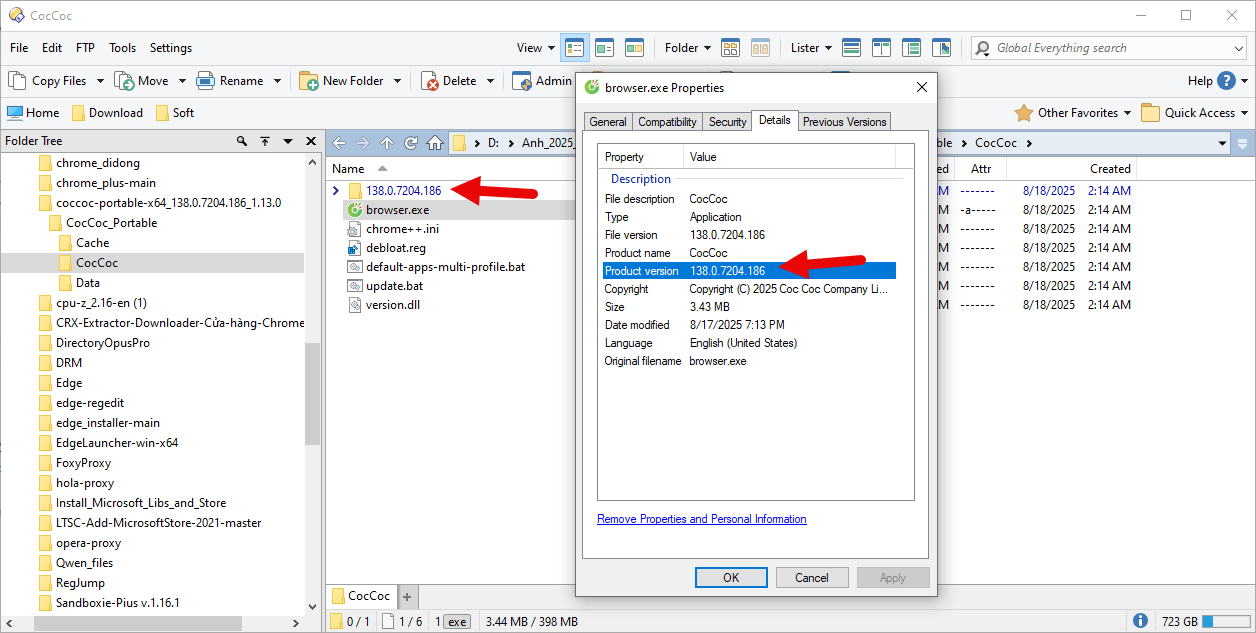The width and height of the screenshot is (1256, 633).
Task: Open the Edit menu
Action: [52, 47]
